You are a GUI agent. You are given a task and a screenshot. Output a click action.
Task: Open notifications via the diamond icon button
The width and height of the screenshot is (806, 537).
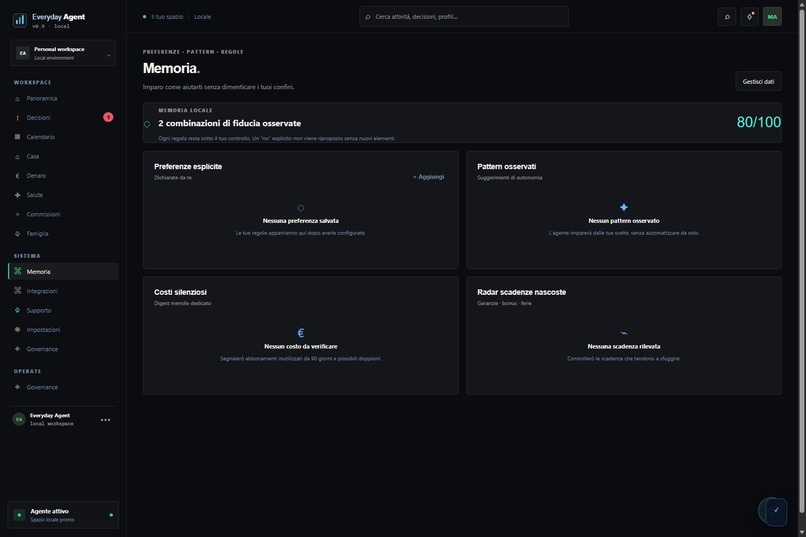749,17
